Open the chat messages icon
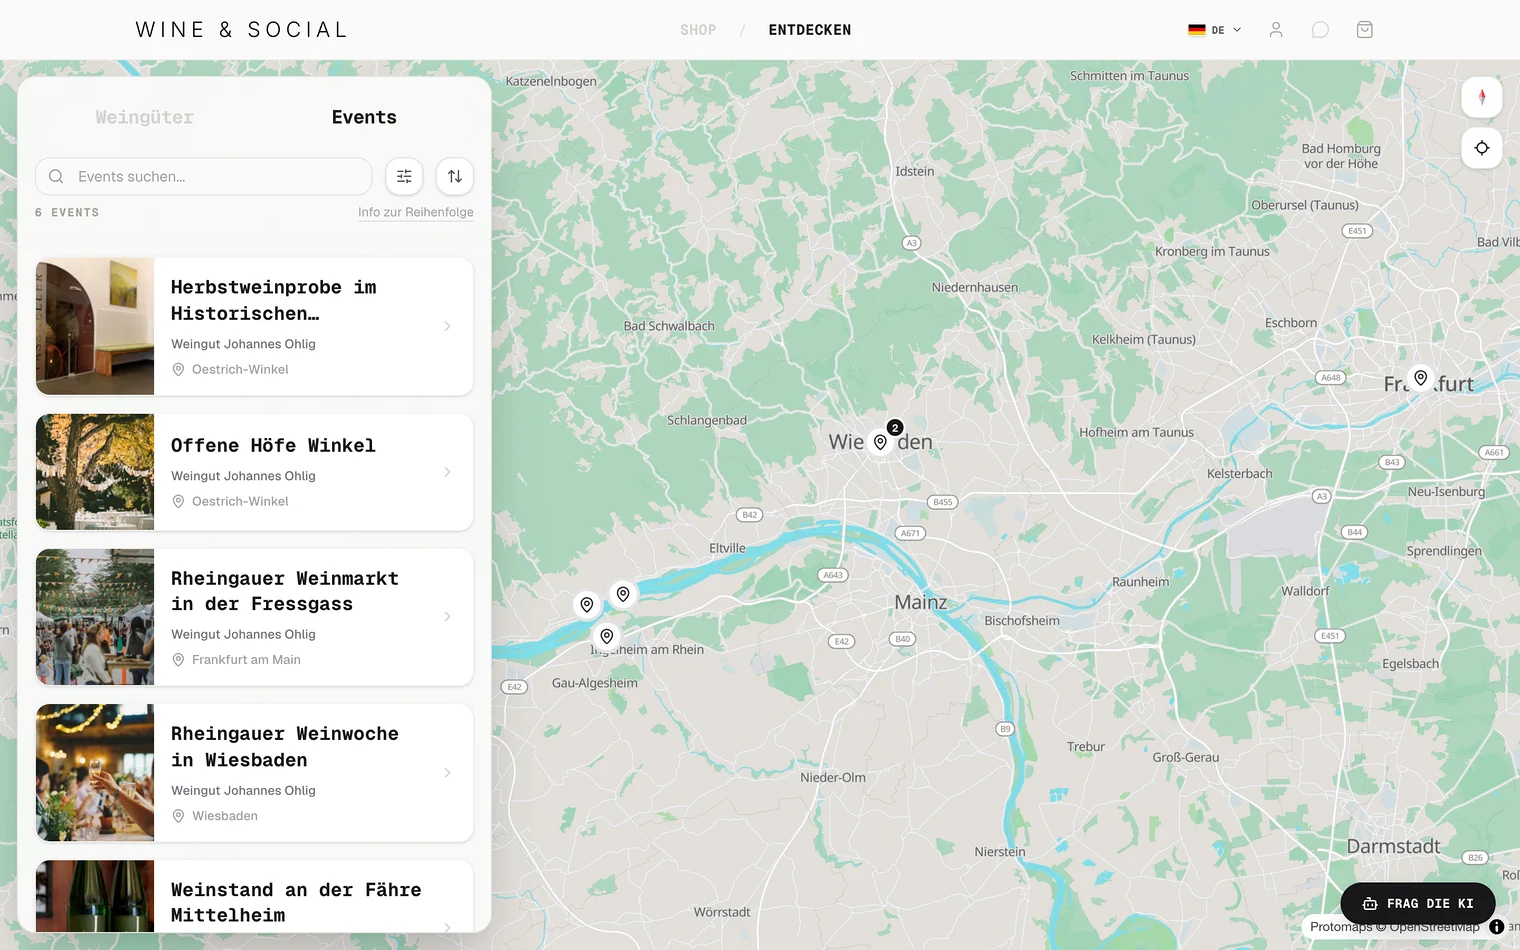This screenshot has width=1520, height=950. coord(1320,30)
